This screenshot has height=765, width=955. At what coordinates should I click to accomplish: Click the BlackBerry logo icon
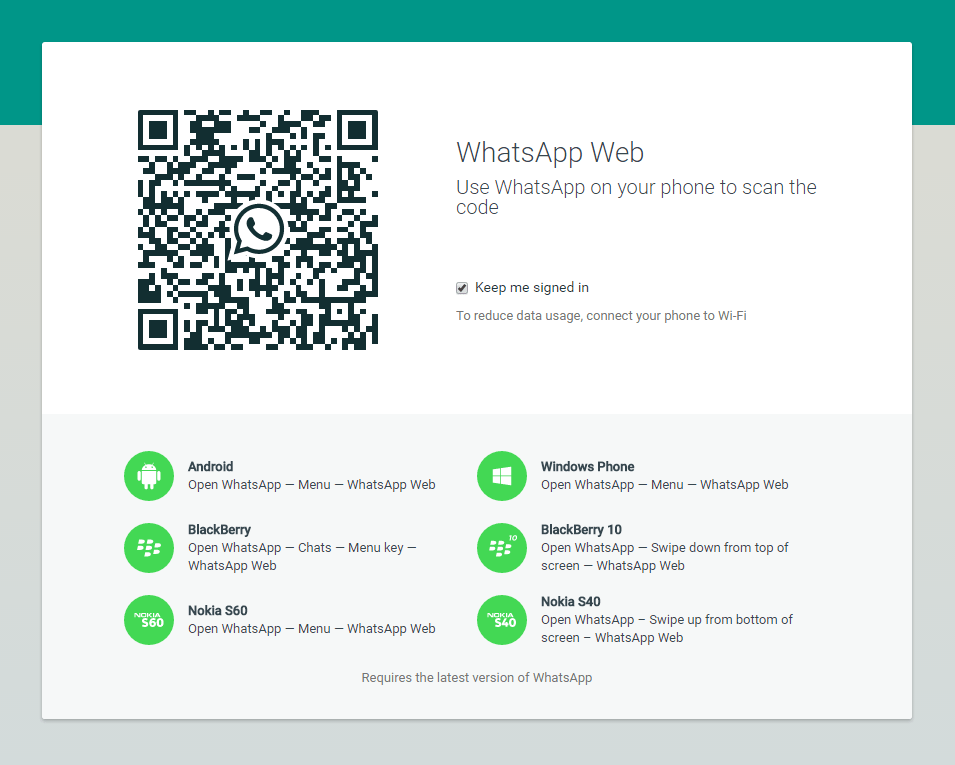pos(149,548)
